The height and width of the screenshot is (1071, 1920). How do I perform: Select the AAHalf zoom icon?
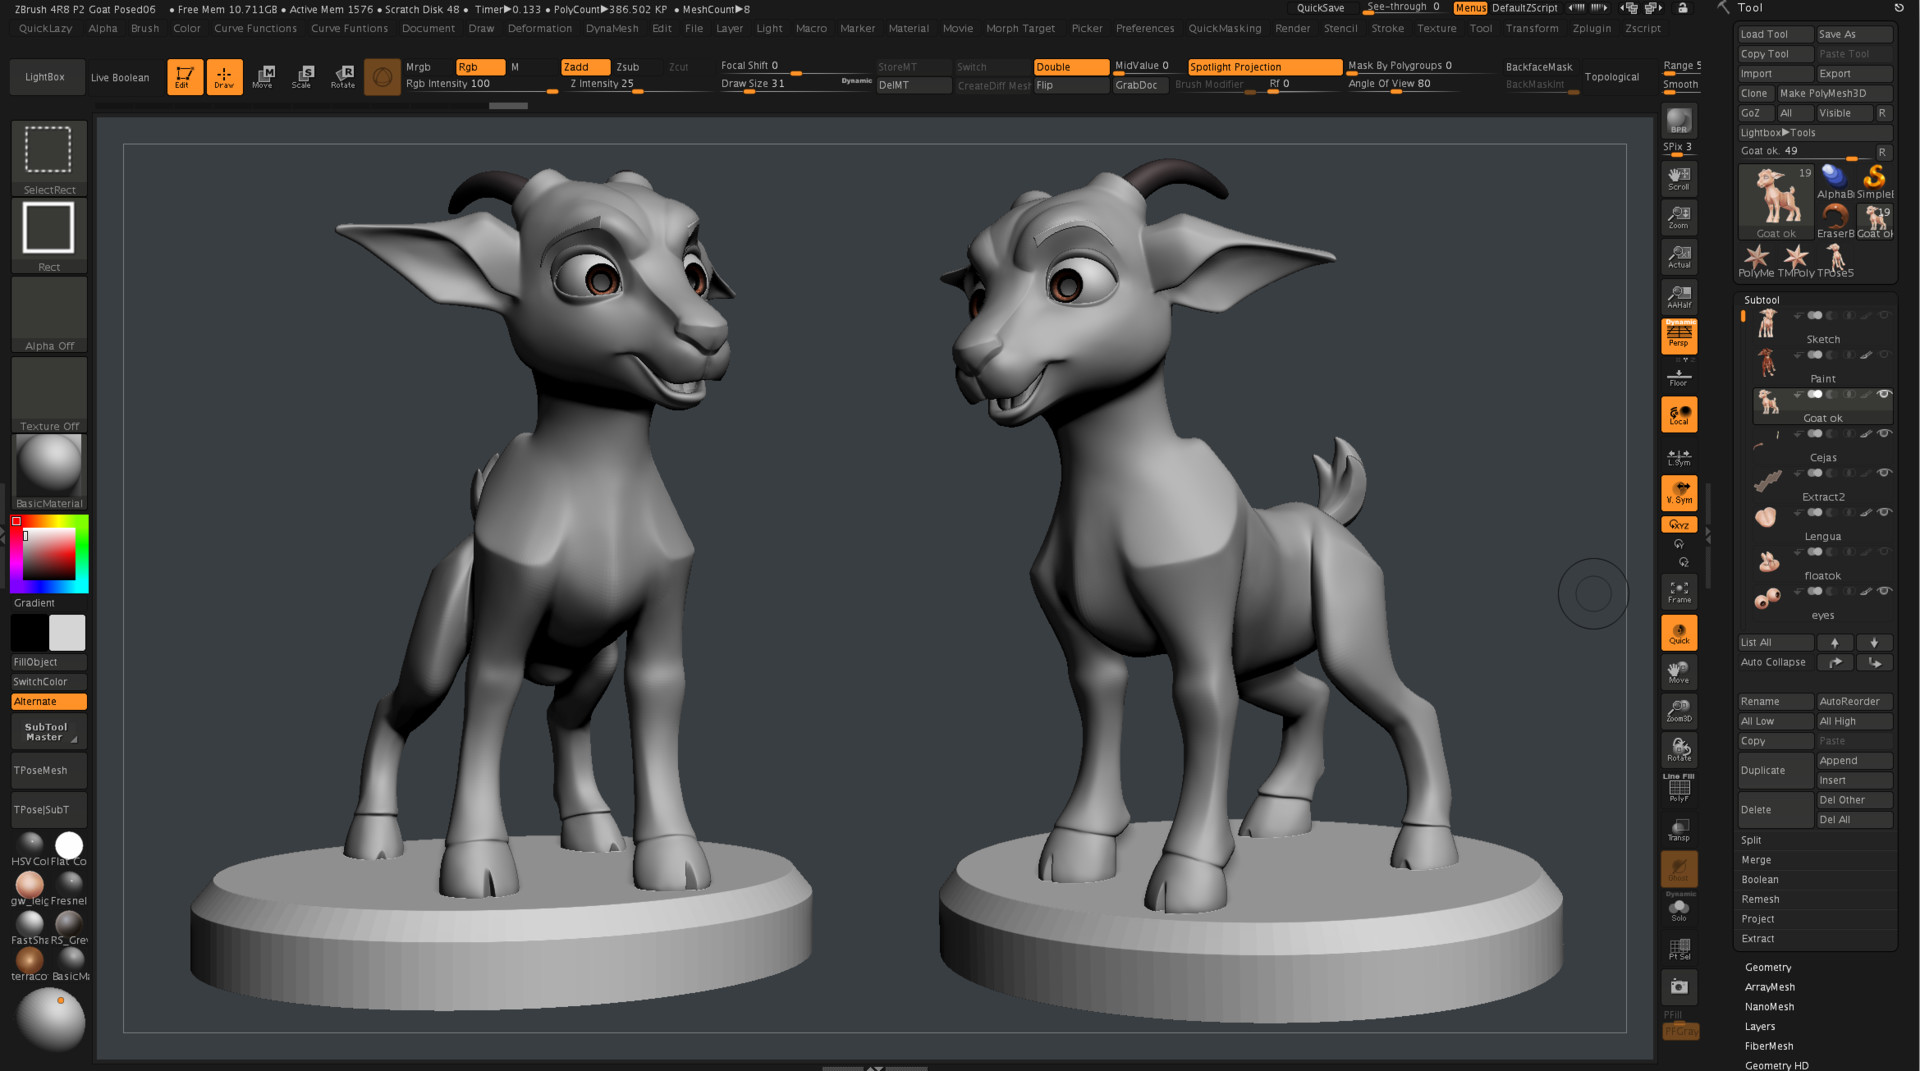pyautogui.click(x=1679, y=295)
